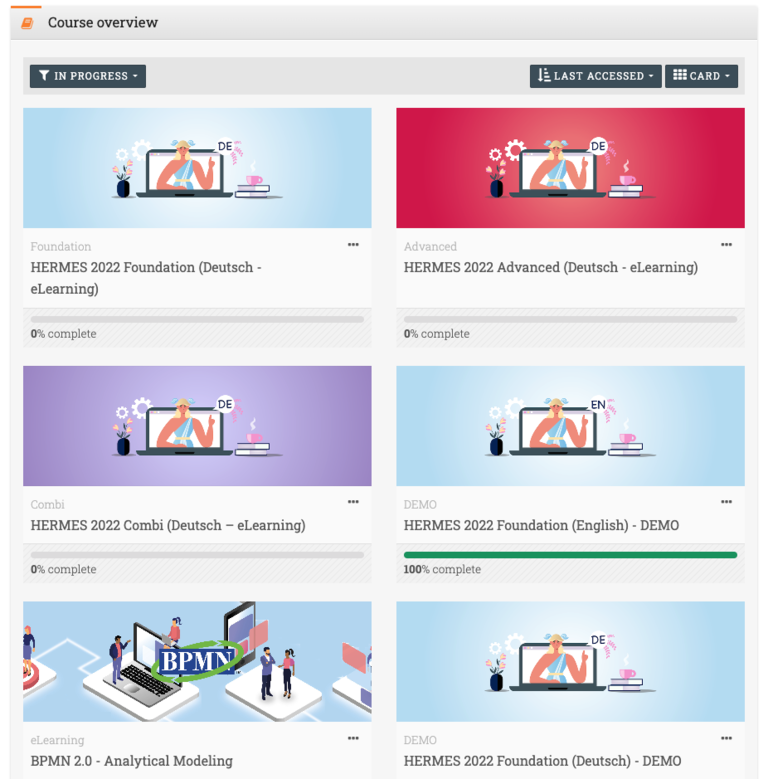Click '0% complete' under the Advanced course
The height and width of the screenshot is (779, 768).
tap(436, 334)
